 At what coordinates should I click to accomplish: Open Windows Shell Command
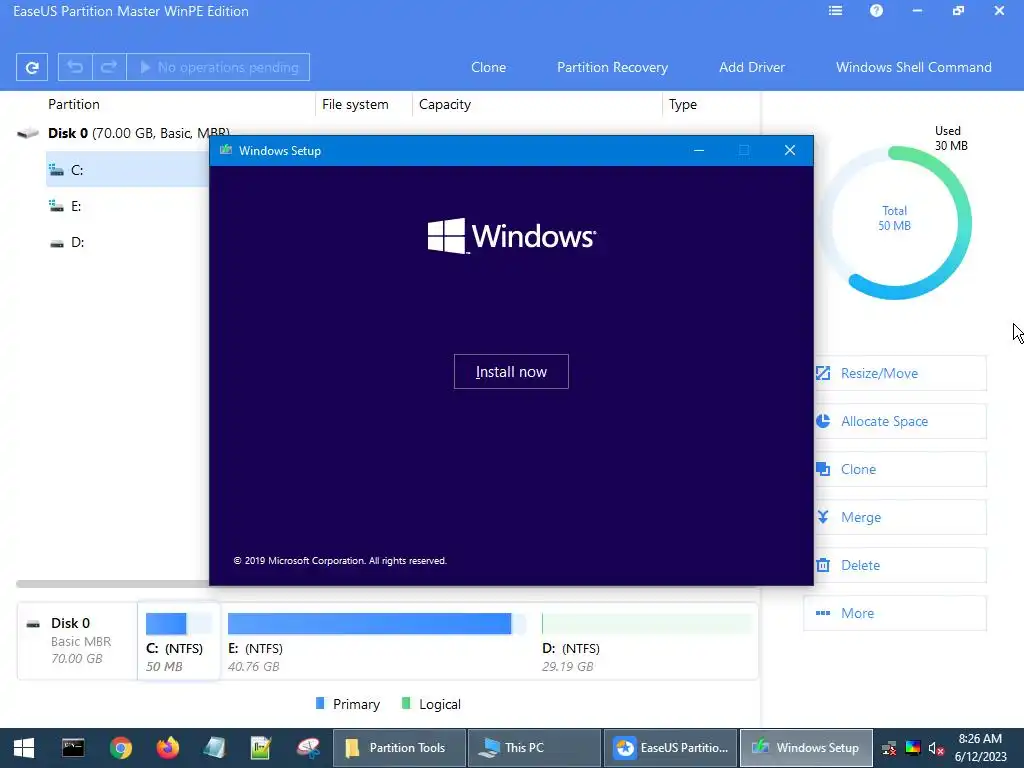pos(914,67)
